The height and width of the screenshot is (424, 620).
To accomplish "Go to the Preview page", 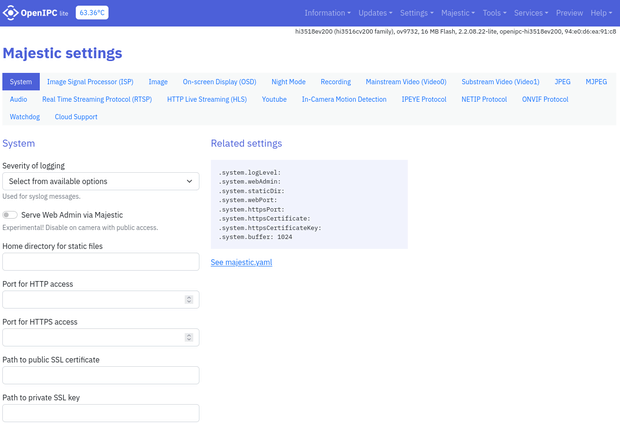I will tap(569, 13).
